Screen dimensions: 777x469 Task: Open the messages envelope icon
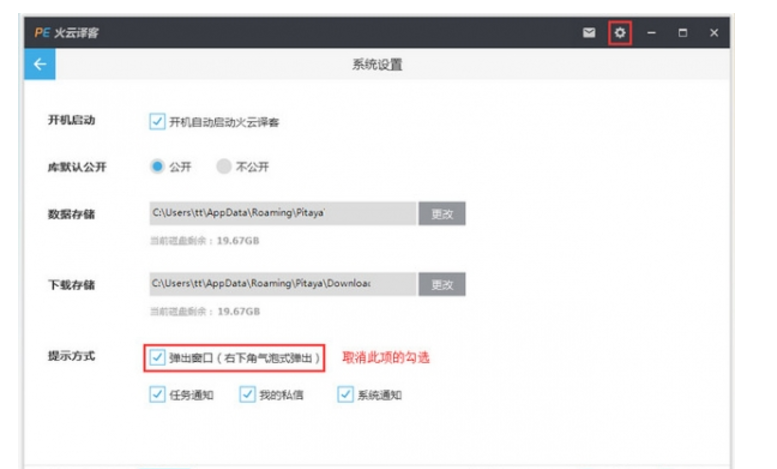(589, 33)
